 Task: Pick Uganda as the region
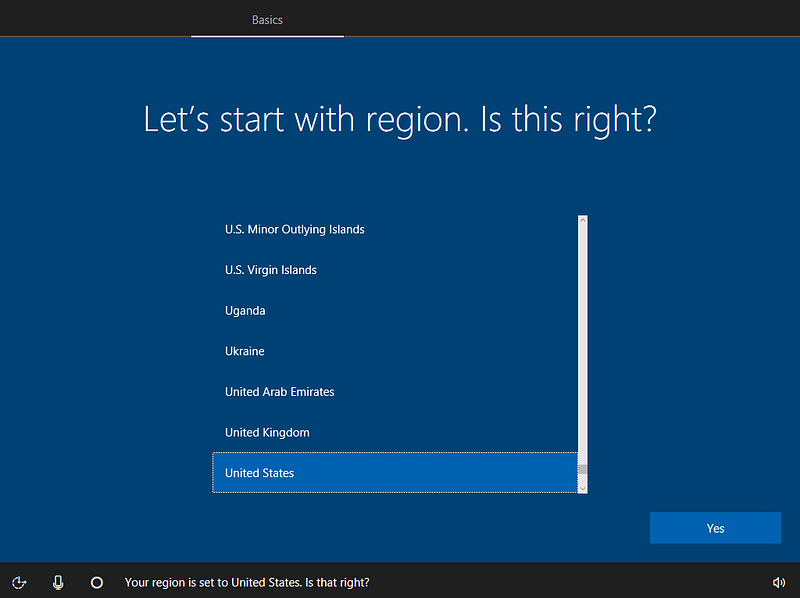point(395,311)
